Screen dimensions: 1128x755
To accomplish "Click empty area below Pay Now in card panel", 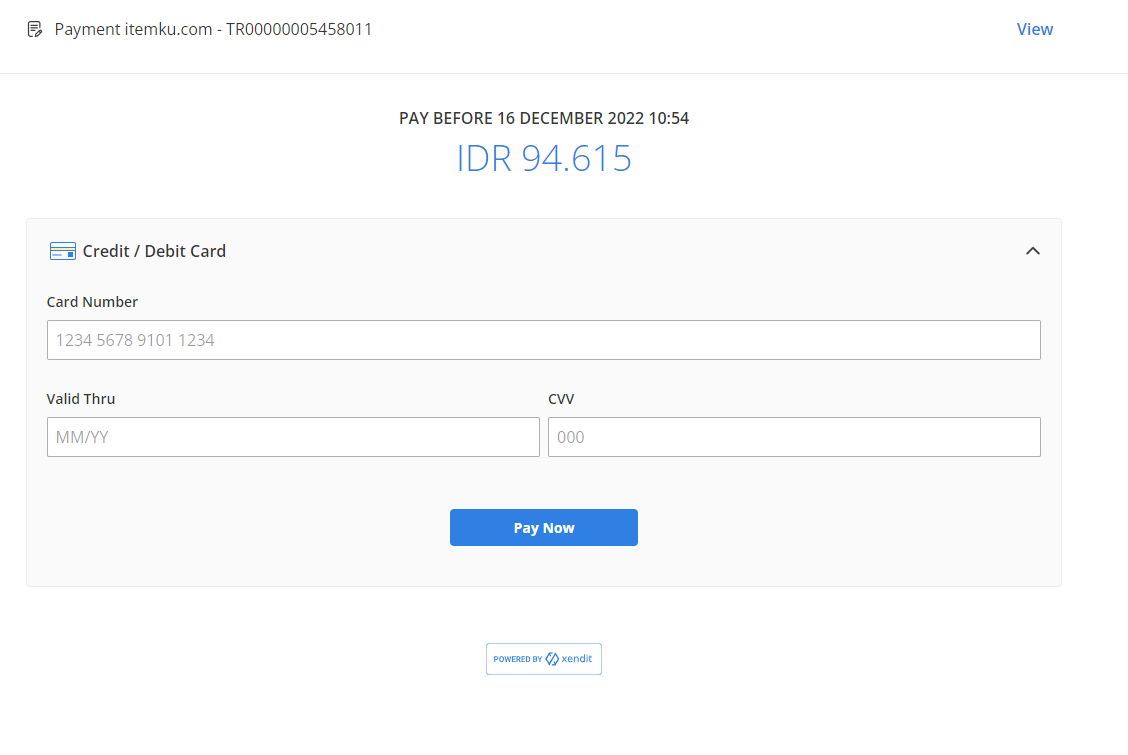I will 543,566.
